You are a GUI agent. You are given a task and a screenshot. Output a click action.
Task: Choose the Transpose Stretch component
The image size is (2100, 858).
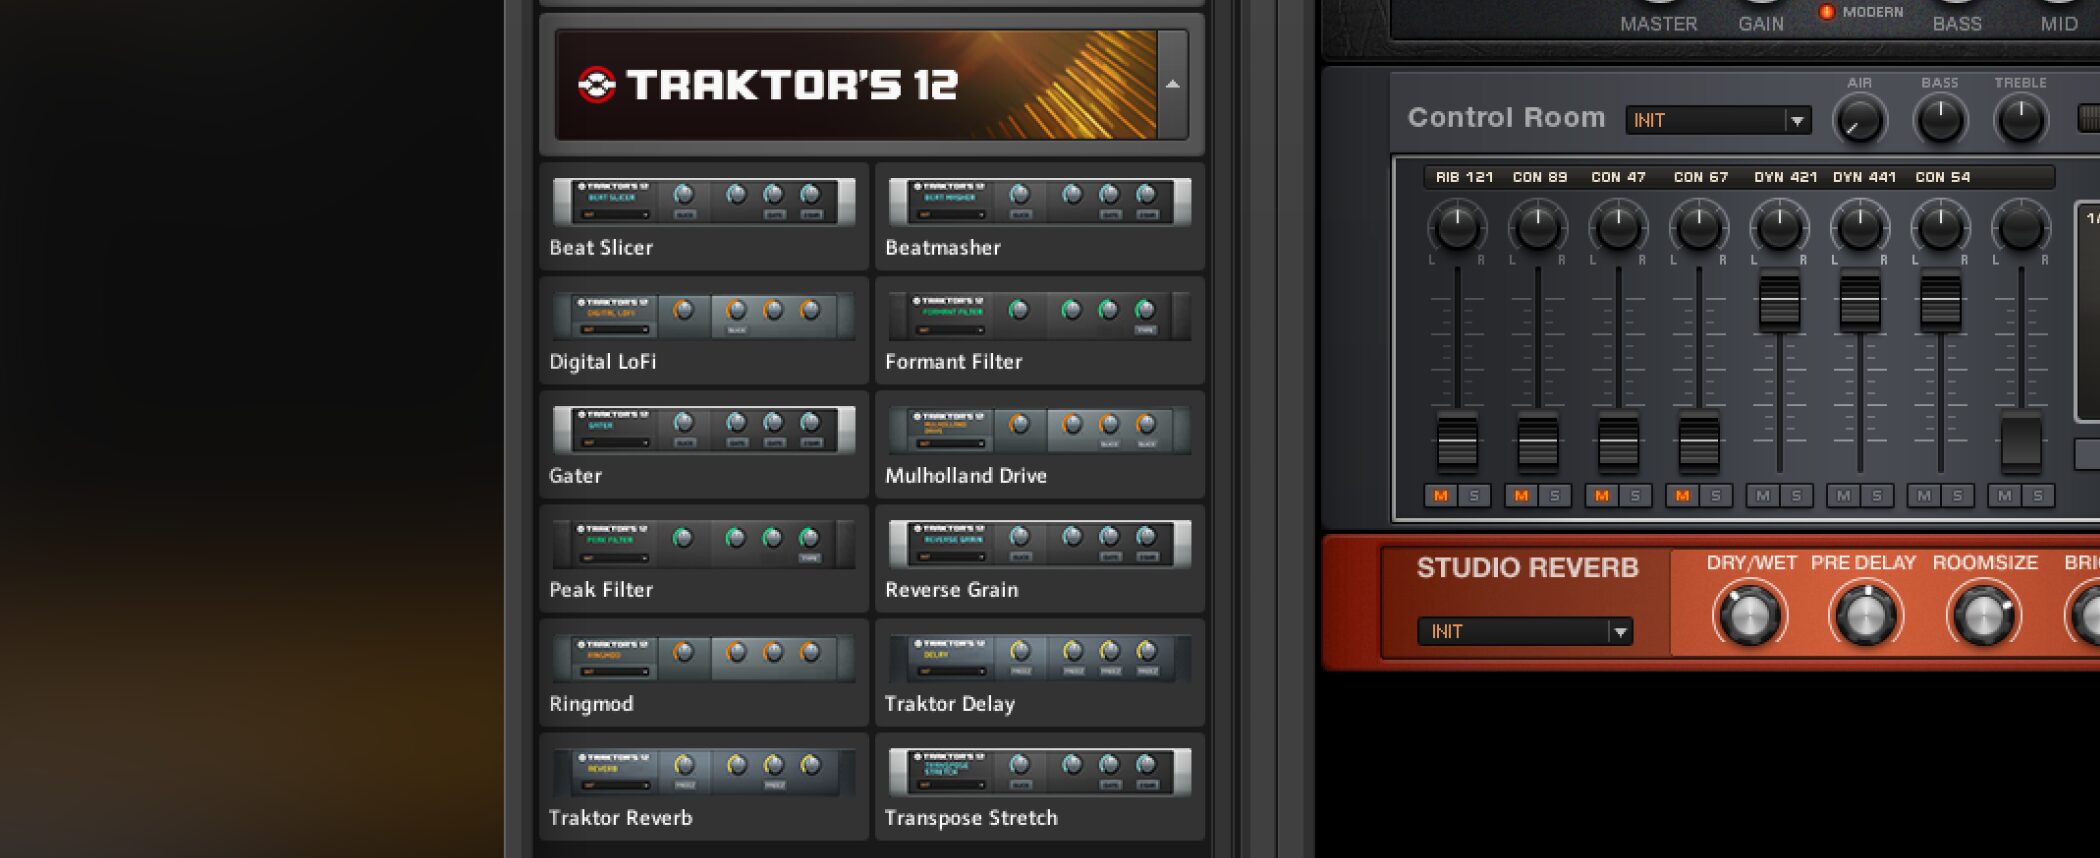[1040, 787]
